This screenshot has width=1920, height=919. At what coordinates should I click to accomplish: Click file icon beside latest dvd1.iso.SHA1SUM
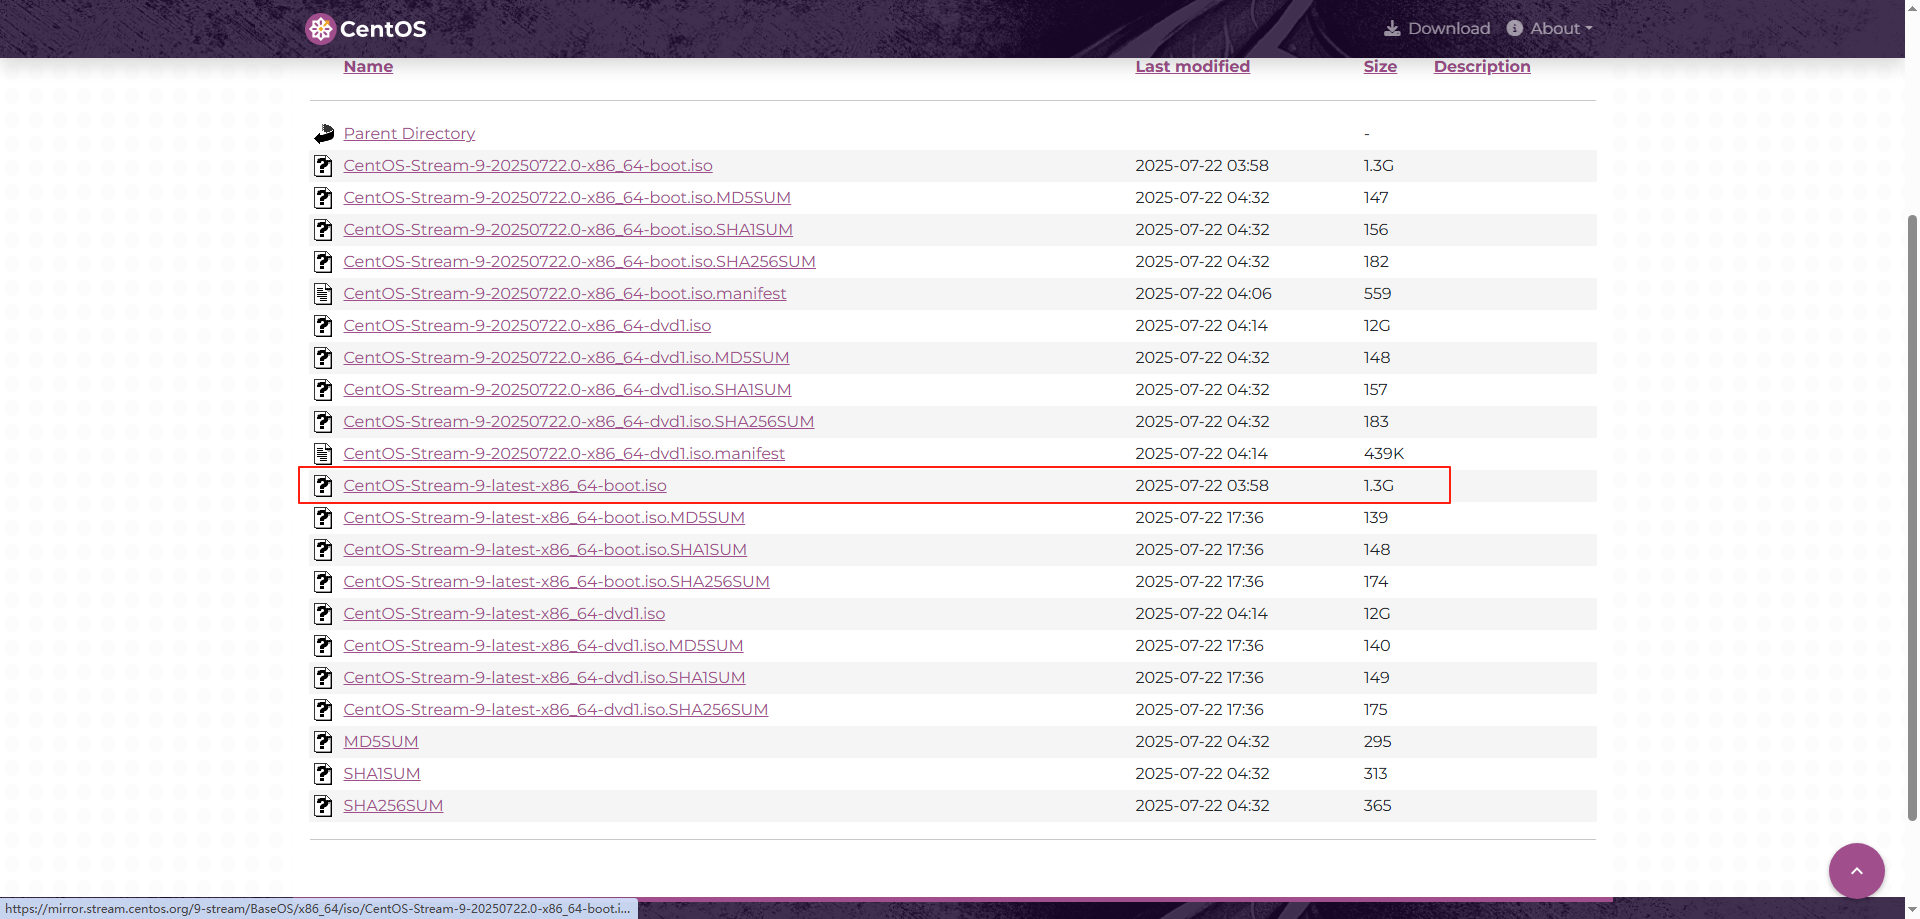pyautogui.click(x=323, y=678)
